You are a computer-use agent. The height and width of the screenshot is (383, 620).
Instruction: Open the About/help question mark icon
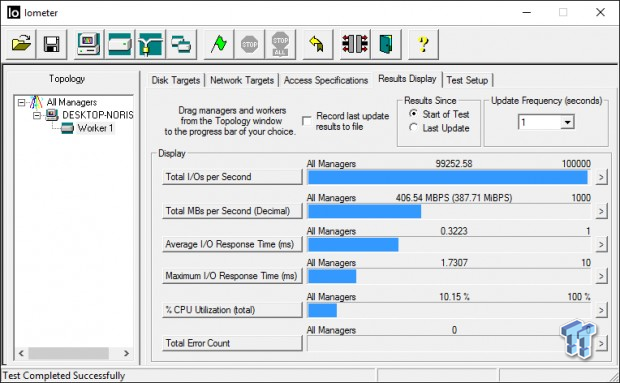(423, 44)
